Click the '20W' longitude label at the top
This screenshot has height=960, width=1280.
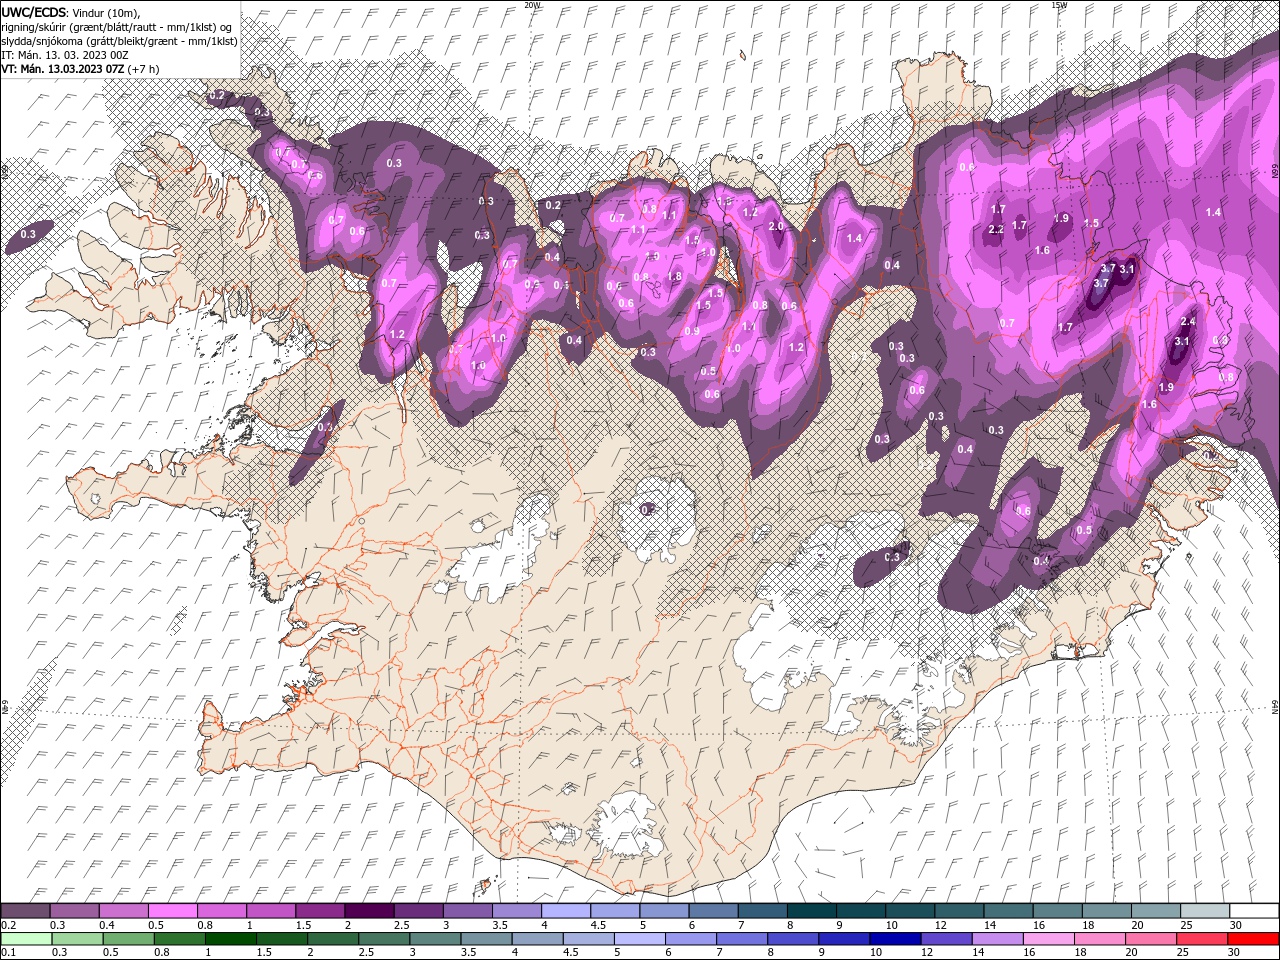[532, 5]
